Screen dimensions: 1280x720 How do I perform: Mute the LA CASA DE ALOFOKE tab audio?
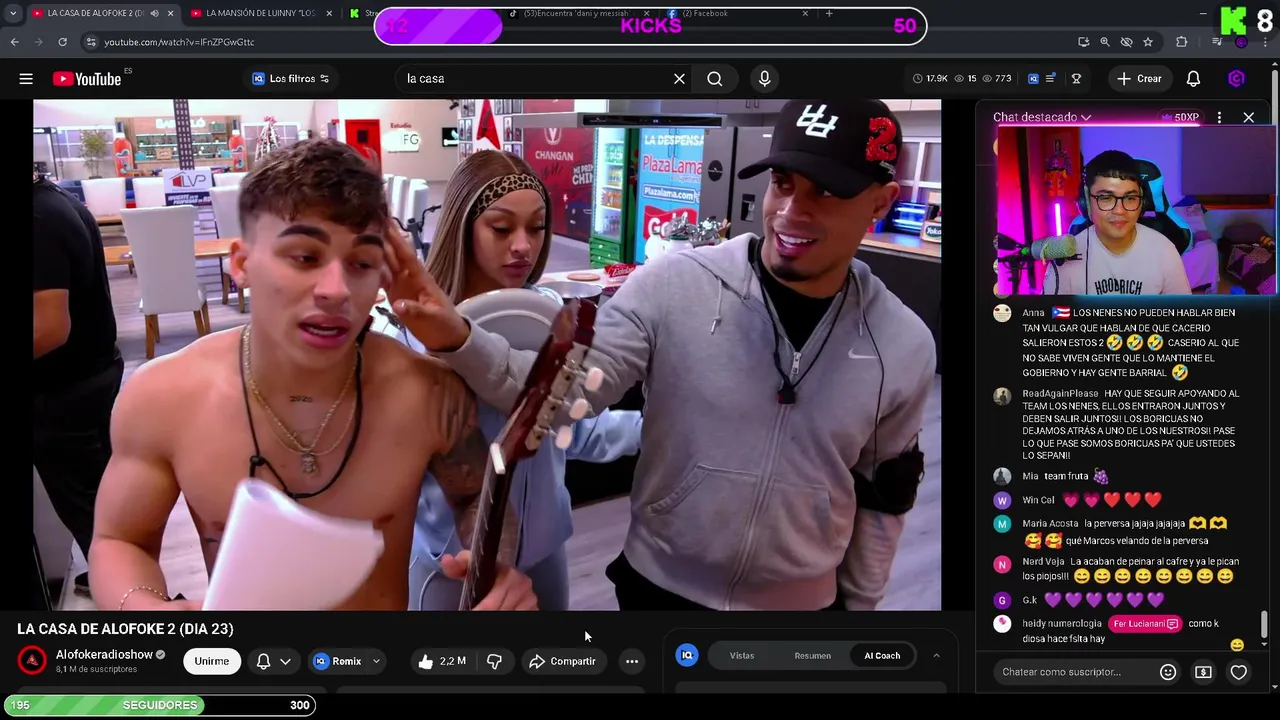[x=154, y=13]
